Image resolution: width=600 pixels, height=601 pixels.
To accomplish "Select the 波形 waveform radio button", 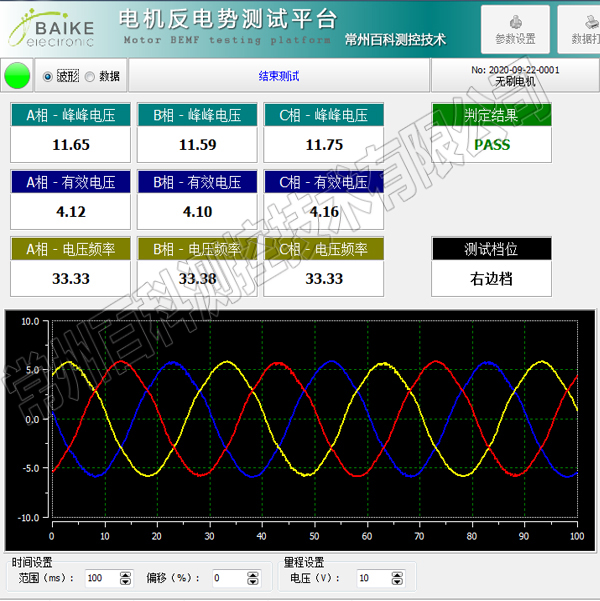I will (x=48, y=76).
